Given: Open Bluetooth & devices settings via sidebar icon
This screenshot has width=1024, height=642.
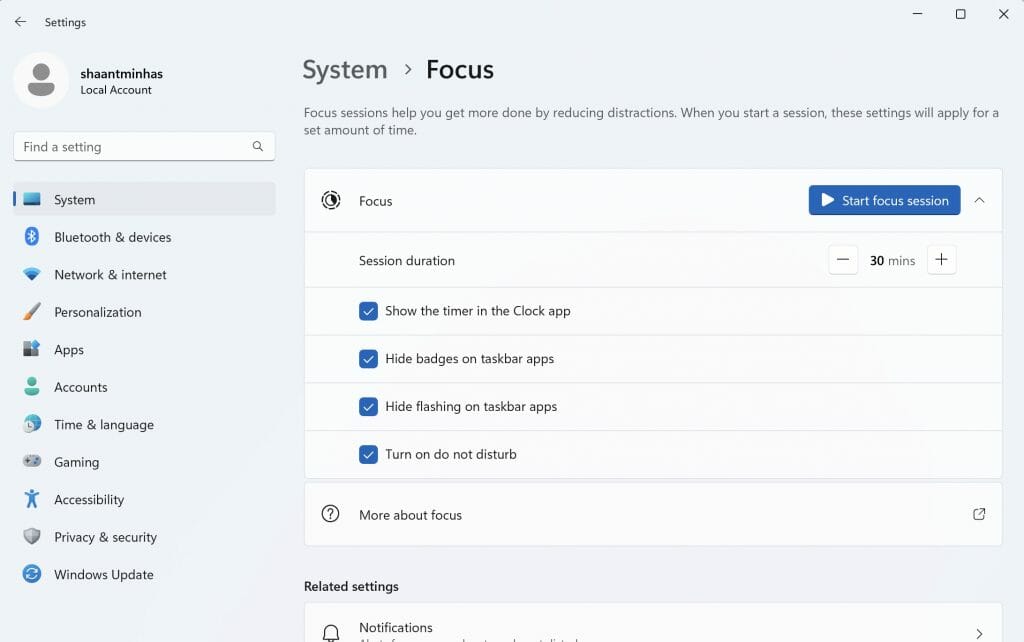Looking at the screenshot, I should coord(31,237).
